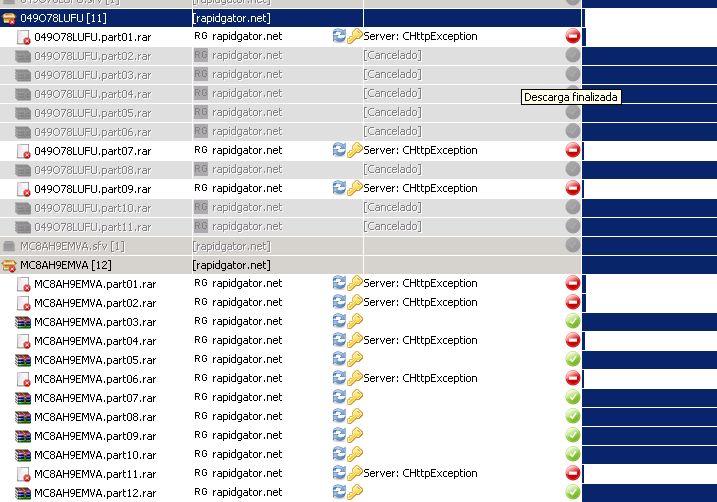Click gray disabled status icon for 049O78LUFU.part04.rar

click(573, 93)
